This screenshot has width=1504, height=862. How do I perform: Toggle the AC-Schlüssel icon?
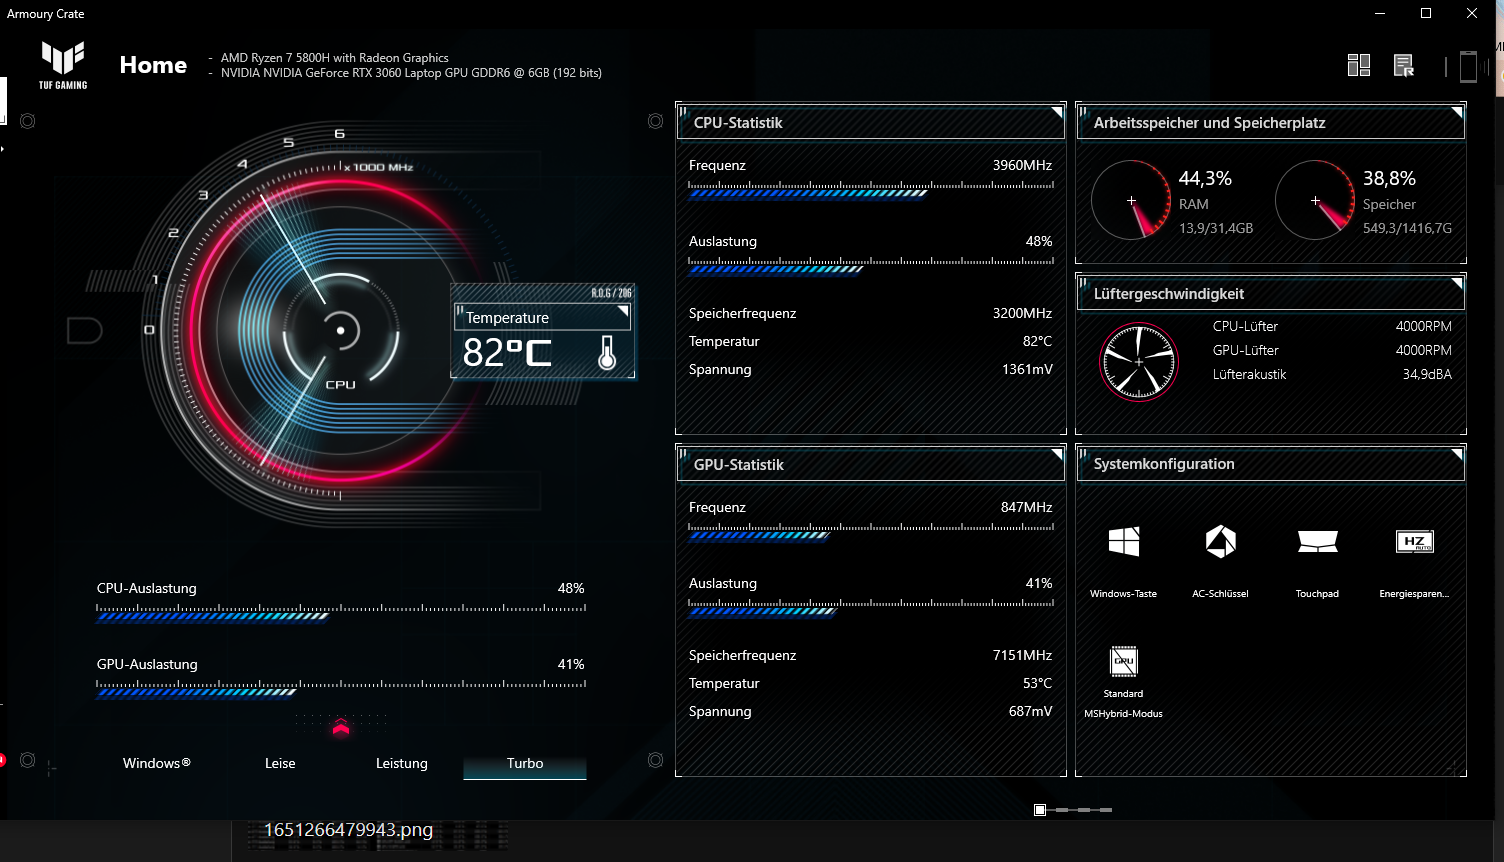tap(1221, 541)
